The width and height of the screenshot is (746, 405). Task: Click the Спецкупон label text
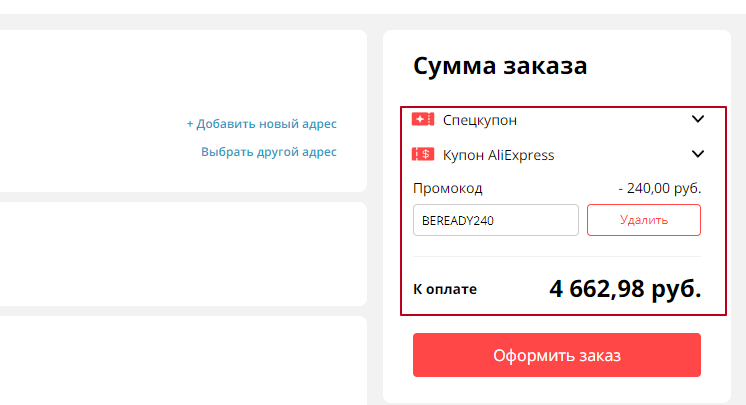(480, 120)
